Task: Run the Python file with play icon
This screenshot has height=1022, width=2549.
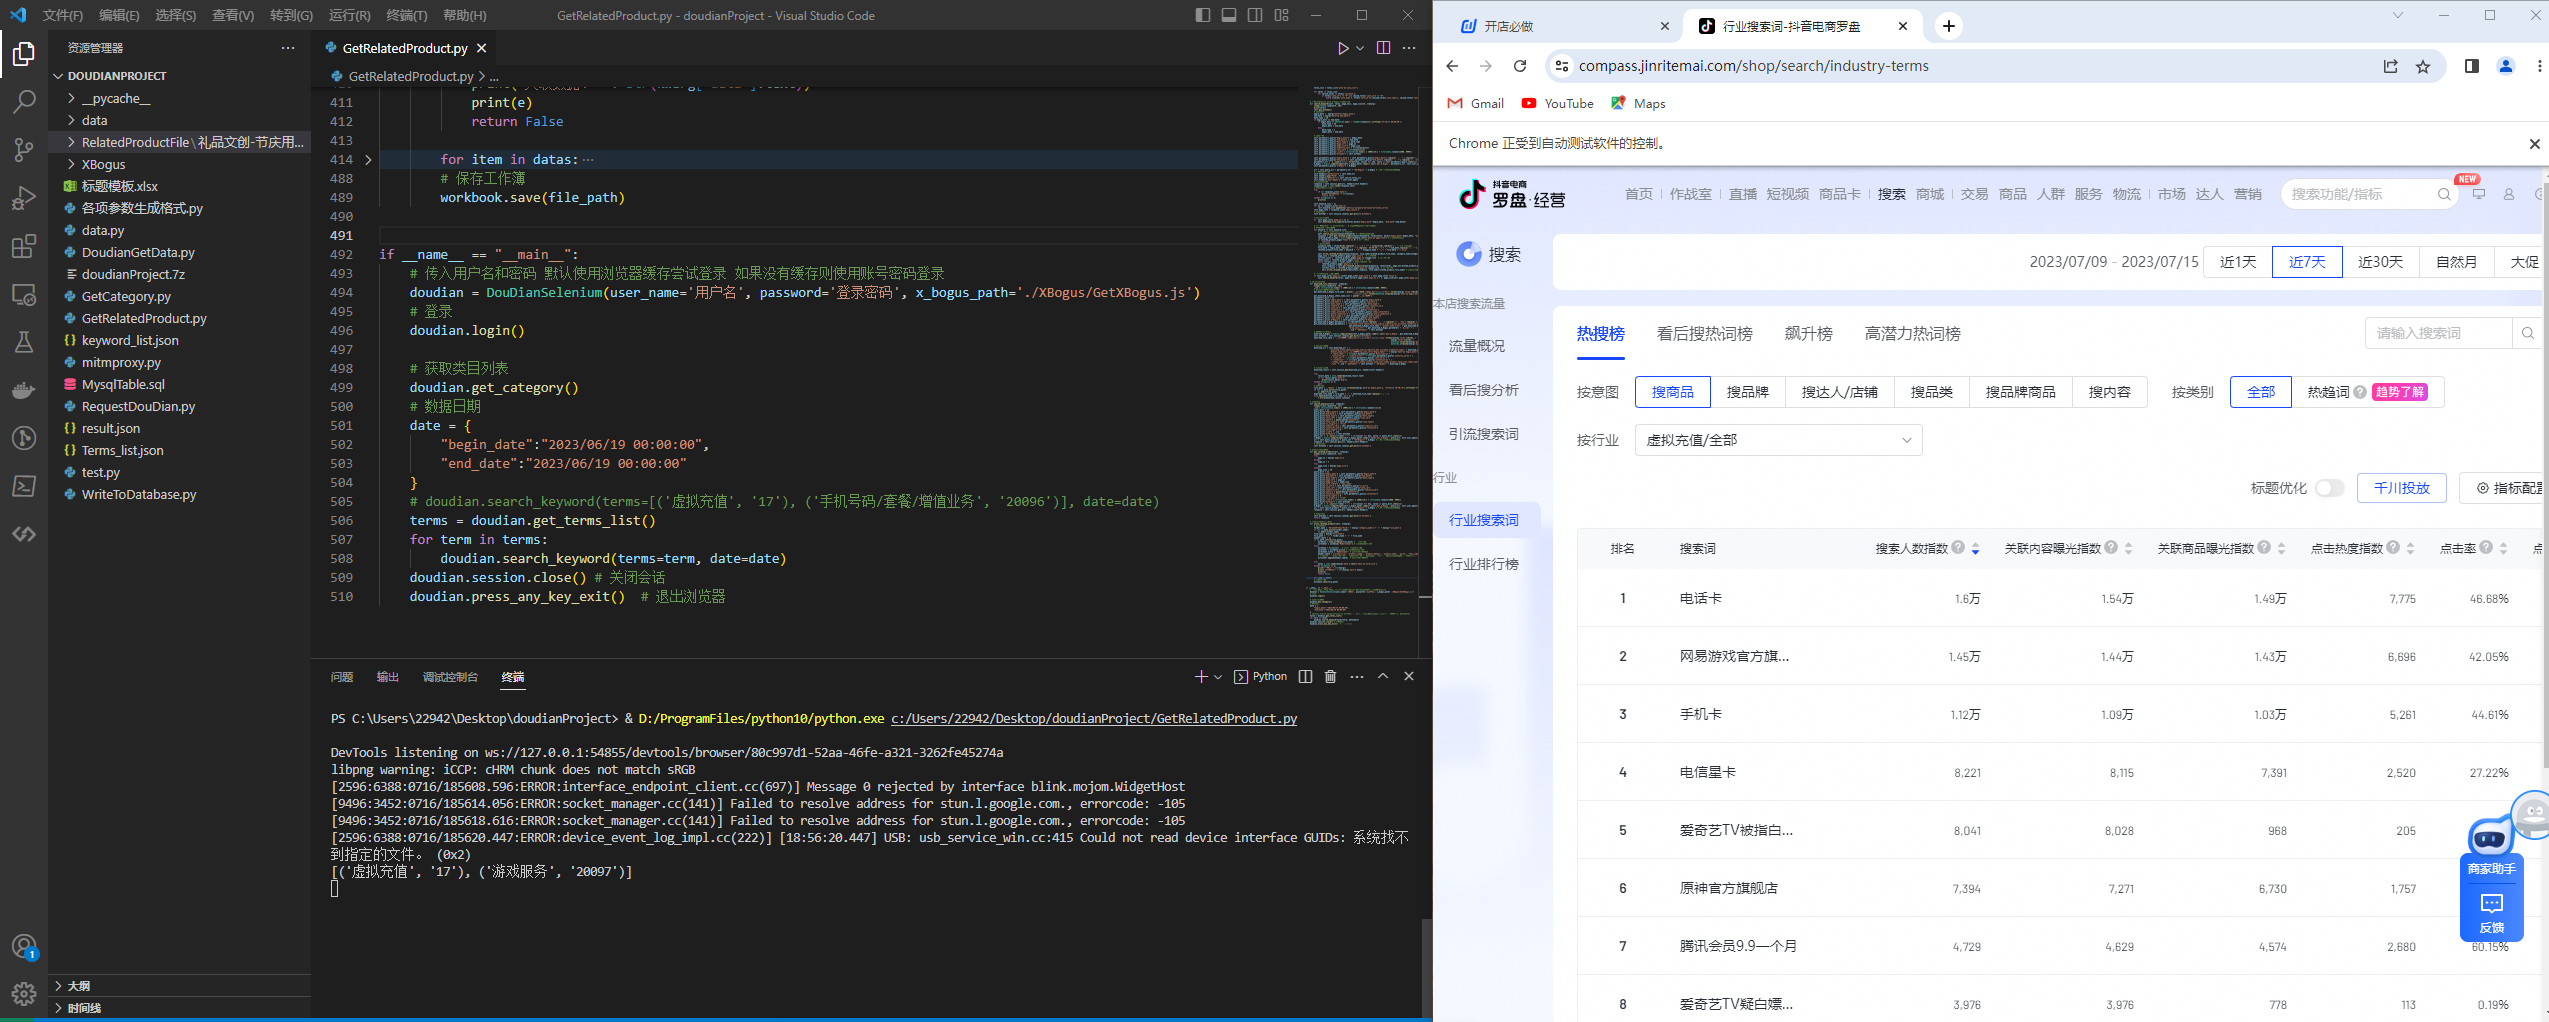Action: (x=1343, y=48)
